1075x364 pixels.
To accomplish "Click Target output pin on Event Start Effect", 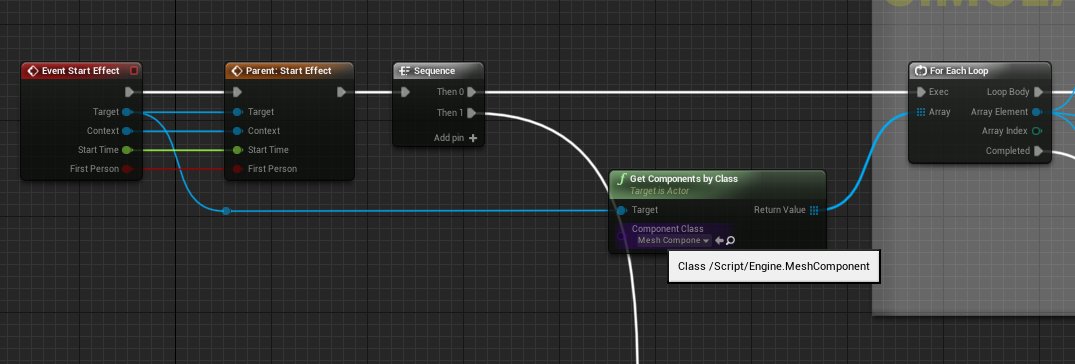I will pos(127,112).
